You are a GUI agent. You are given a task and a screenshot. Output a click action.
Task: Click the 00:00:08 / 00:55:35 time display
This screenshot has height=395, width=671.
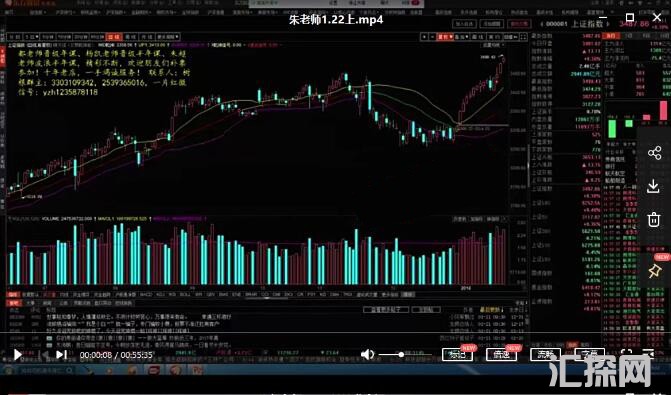(x=116, y=355)
